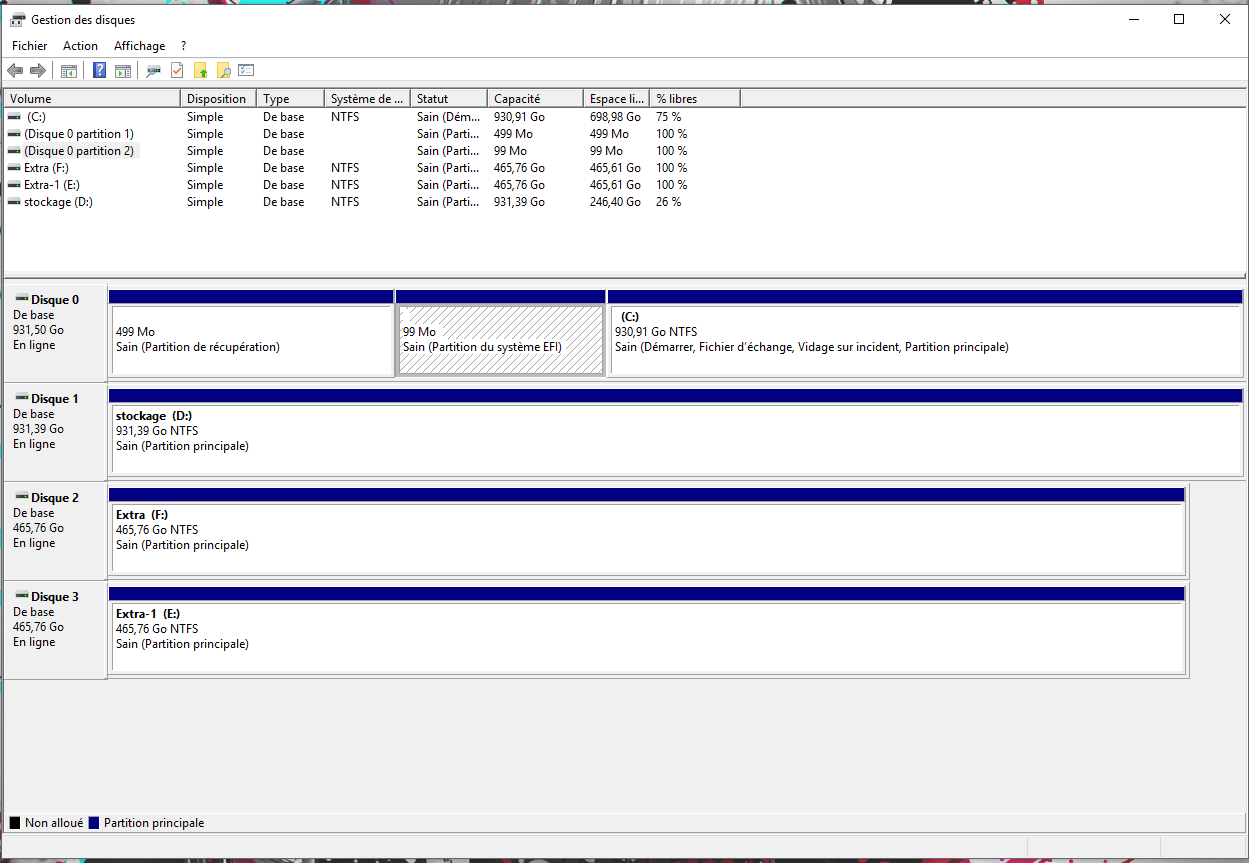This screenshot has width=1249, height=863.
Task: Click the disk-with-magnifier toolbar icon
Action: (x=154, y=70)
